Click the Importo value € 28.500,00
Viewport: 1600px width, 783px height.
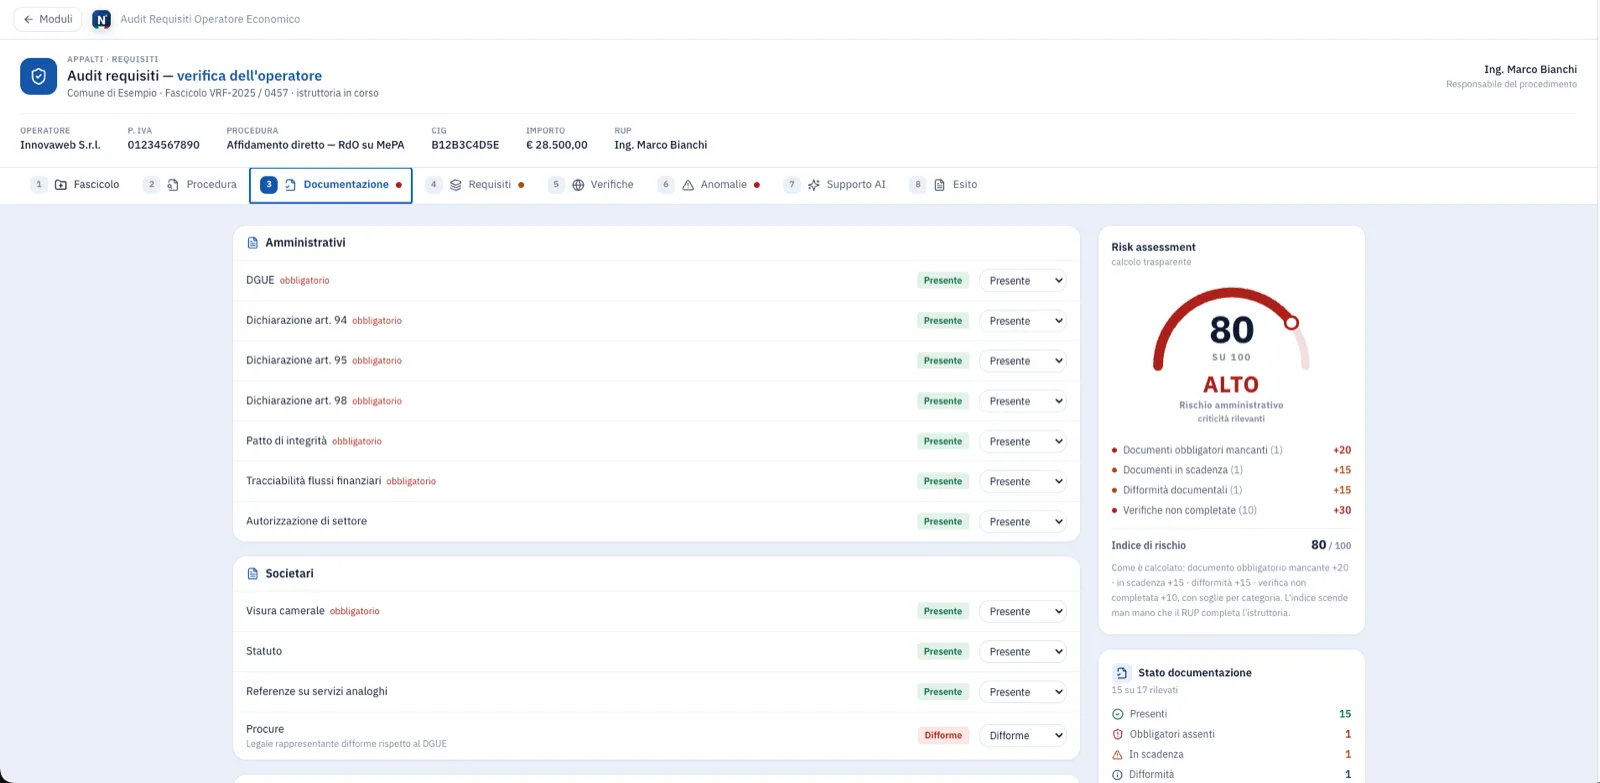coord(557,145)
